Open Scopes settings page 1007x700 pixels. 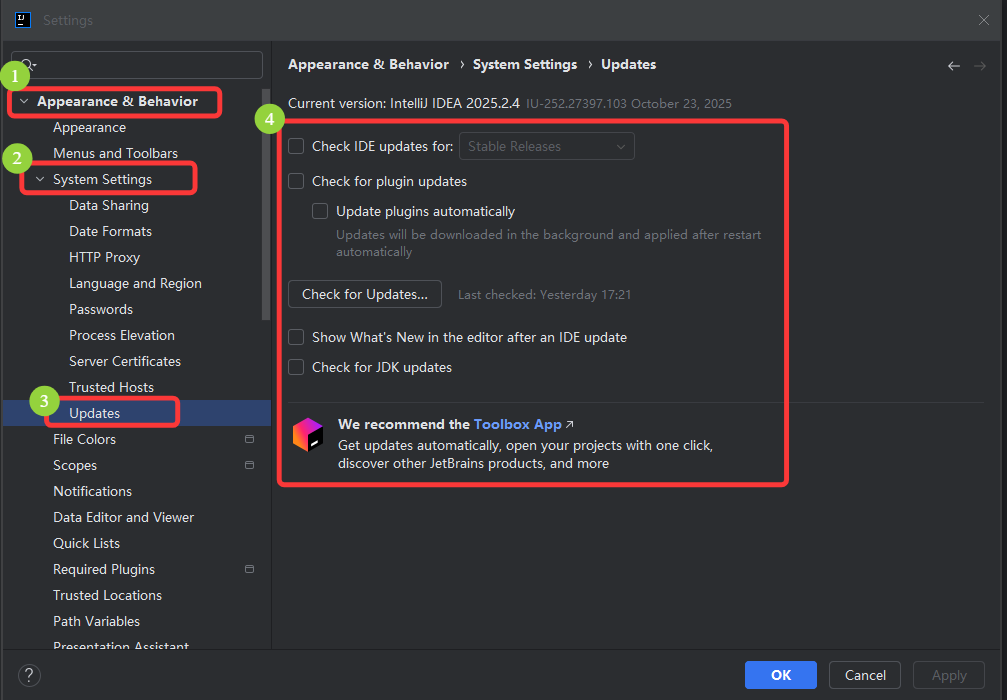tap(75, 465)
